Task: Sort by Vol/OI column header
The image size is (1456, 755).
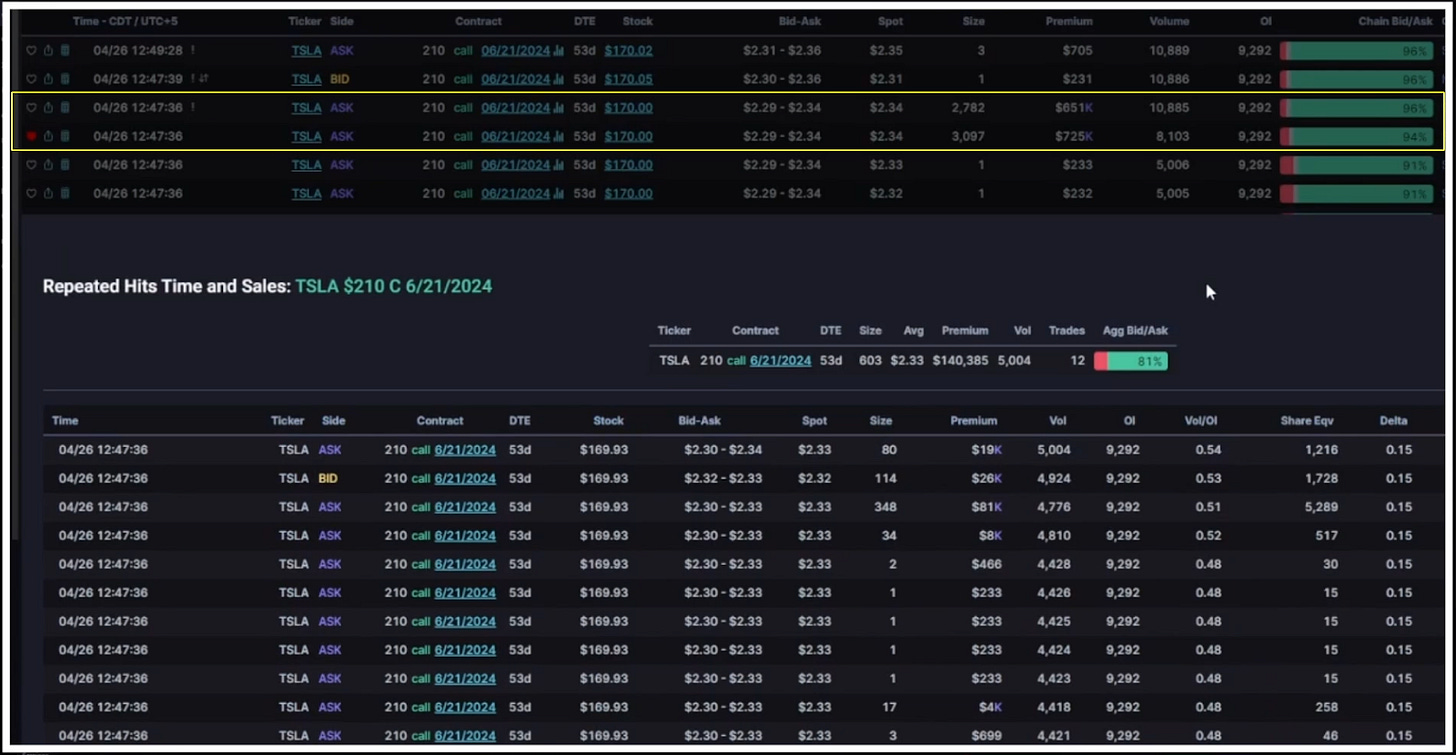Action: [x=1199, y=421]
